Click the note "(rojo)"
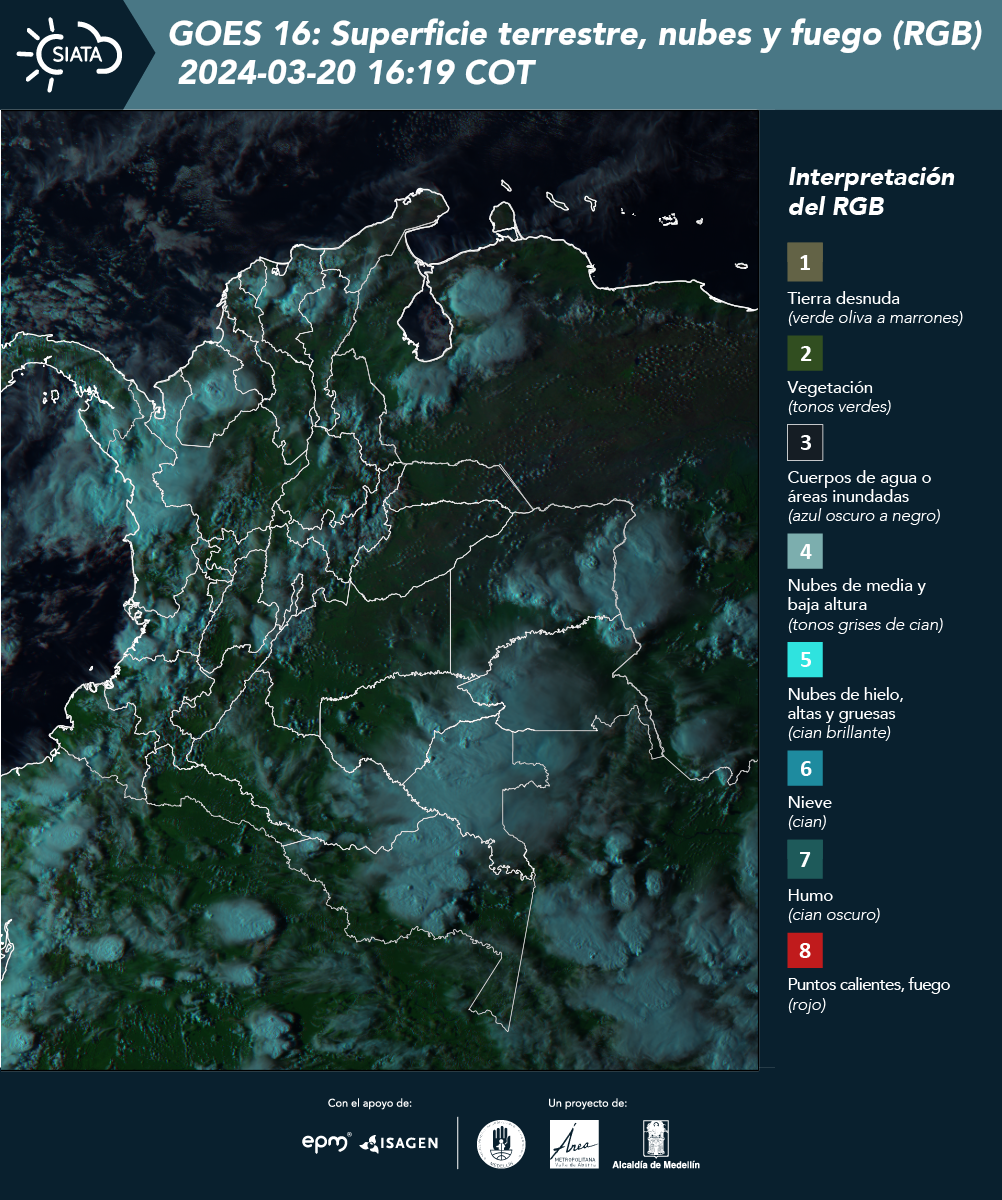The image size is (1002, 1200). [x=807, y=1005]
